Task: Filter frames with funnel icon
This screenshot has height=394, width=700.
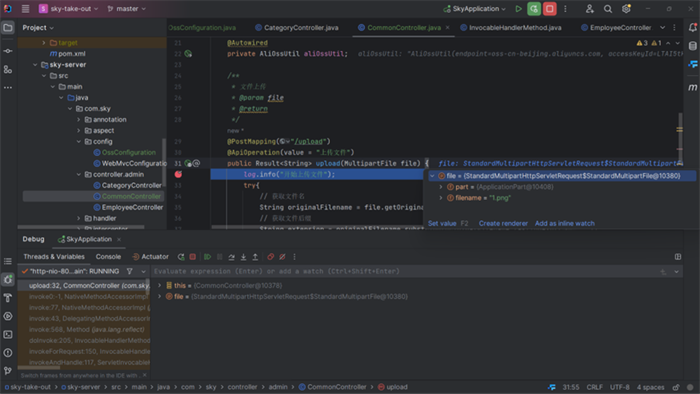Action: 129,271
